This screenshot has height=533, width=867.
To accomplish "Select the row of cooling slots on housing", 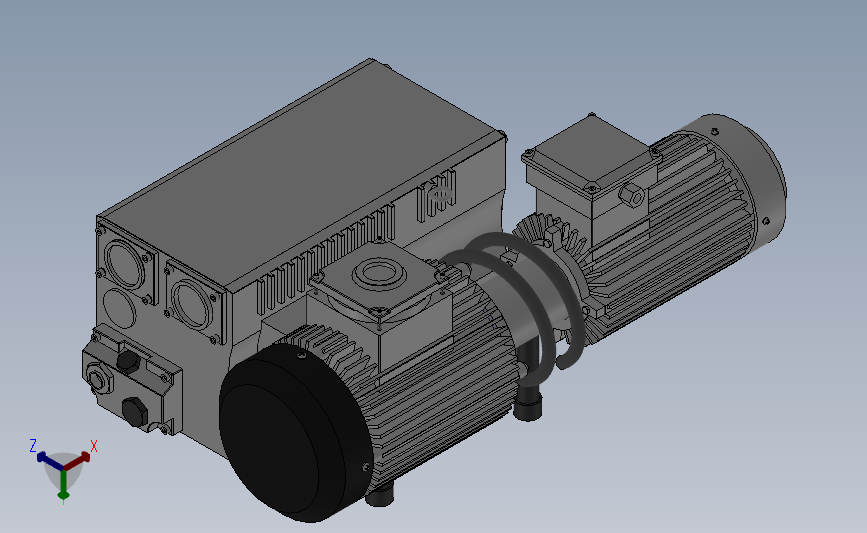I will 326,258.
